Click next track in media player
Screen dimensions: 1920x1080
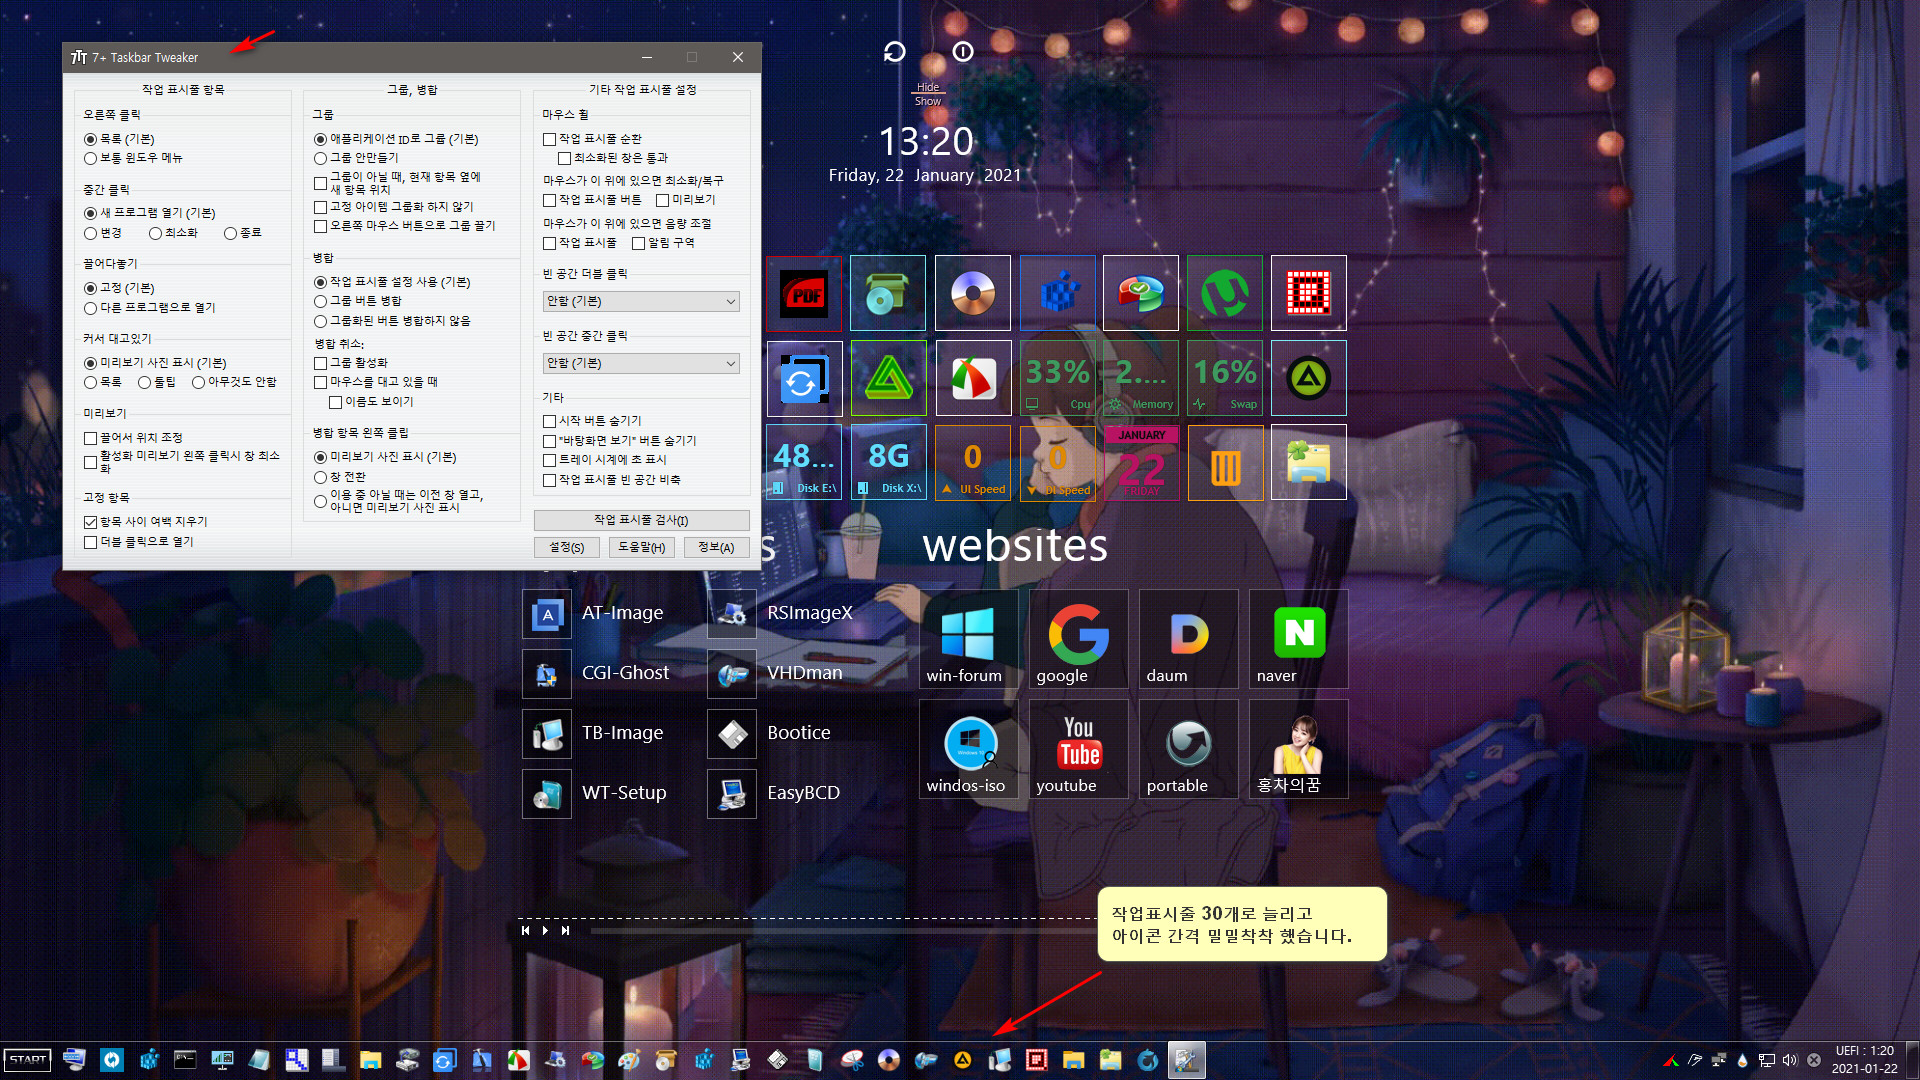[565, 930]
